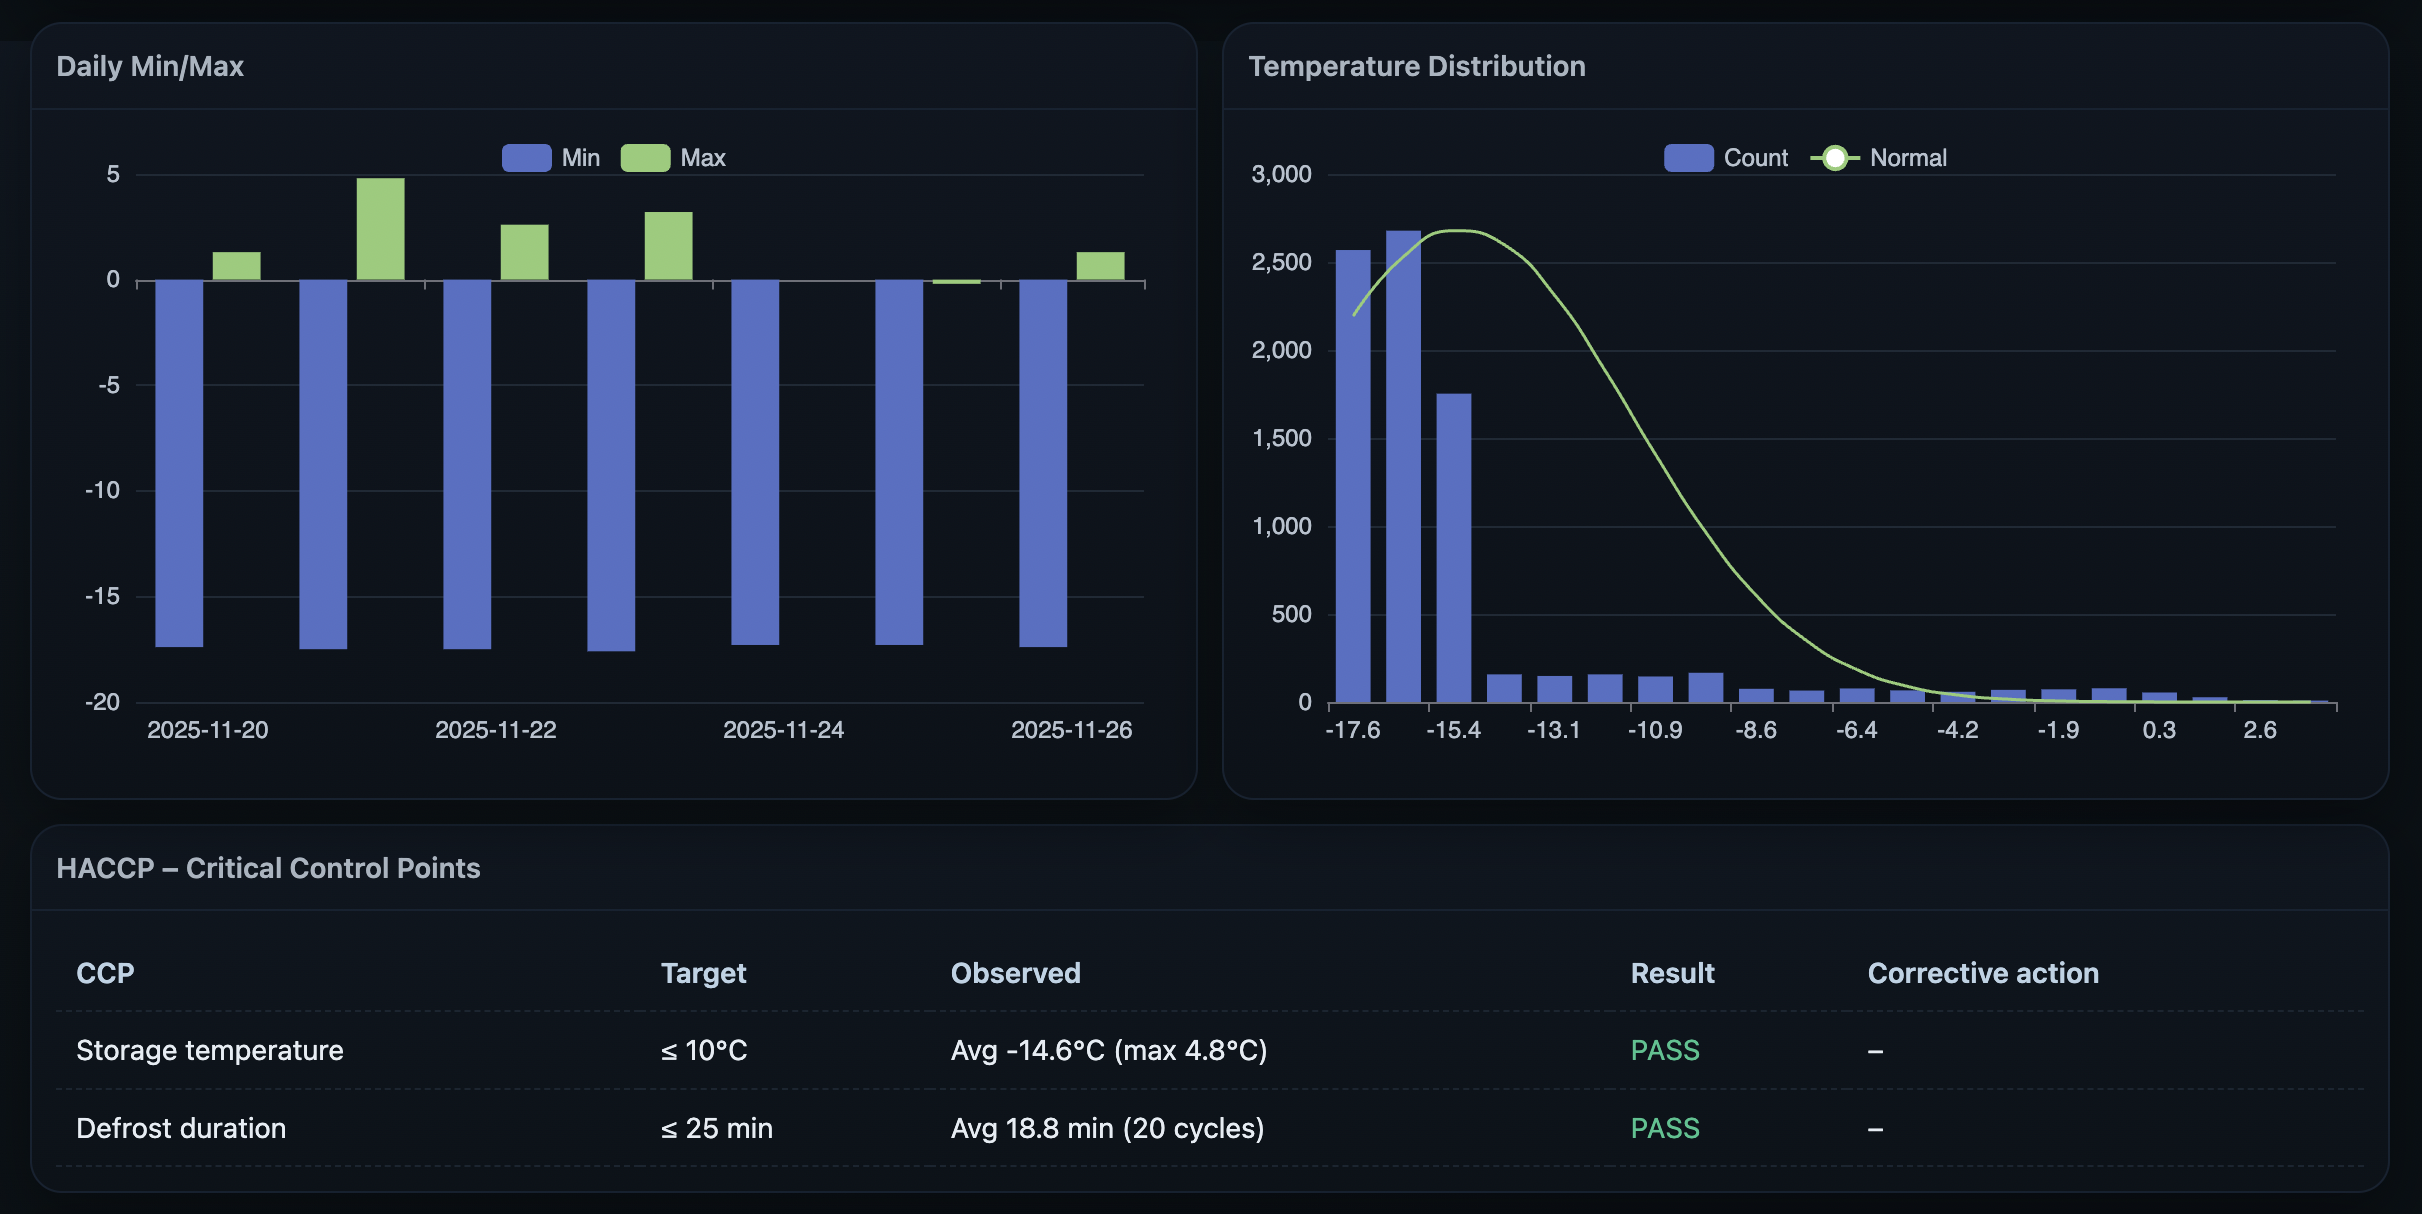This screenshot has height=1214, width=2422.
Task: Select the Temperature Distribution panel title
Action: (x=1416, y=66)
